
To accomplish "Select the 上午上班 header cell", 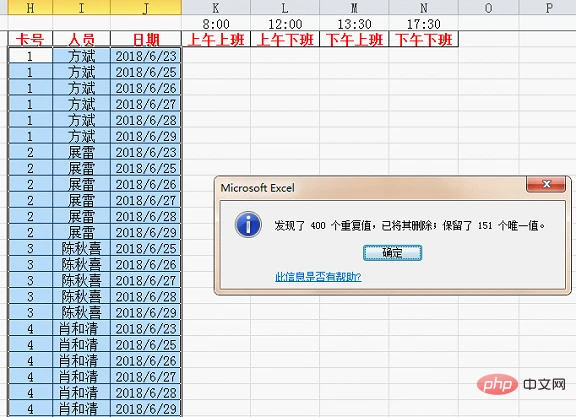I will point(216,39).
